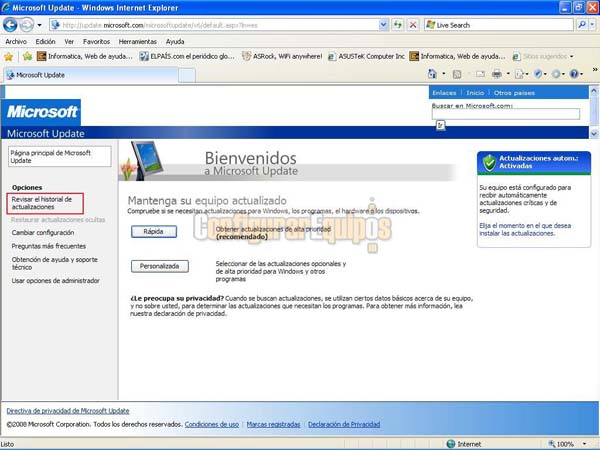Click the Help question mark toolbar icon

pos(576,74)
